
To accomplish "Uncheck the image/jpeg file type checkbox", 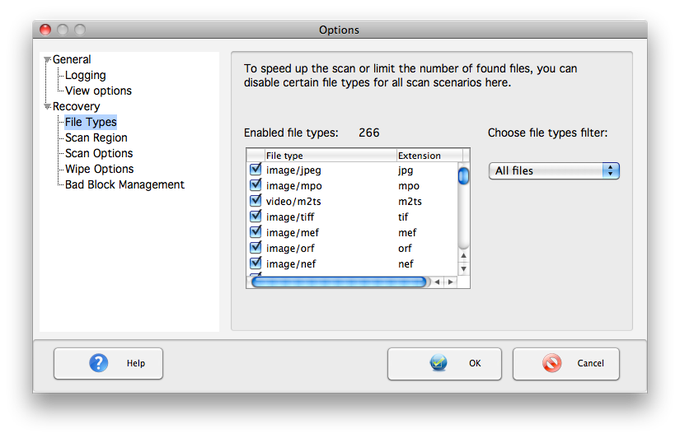I will 255,169.
